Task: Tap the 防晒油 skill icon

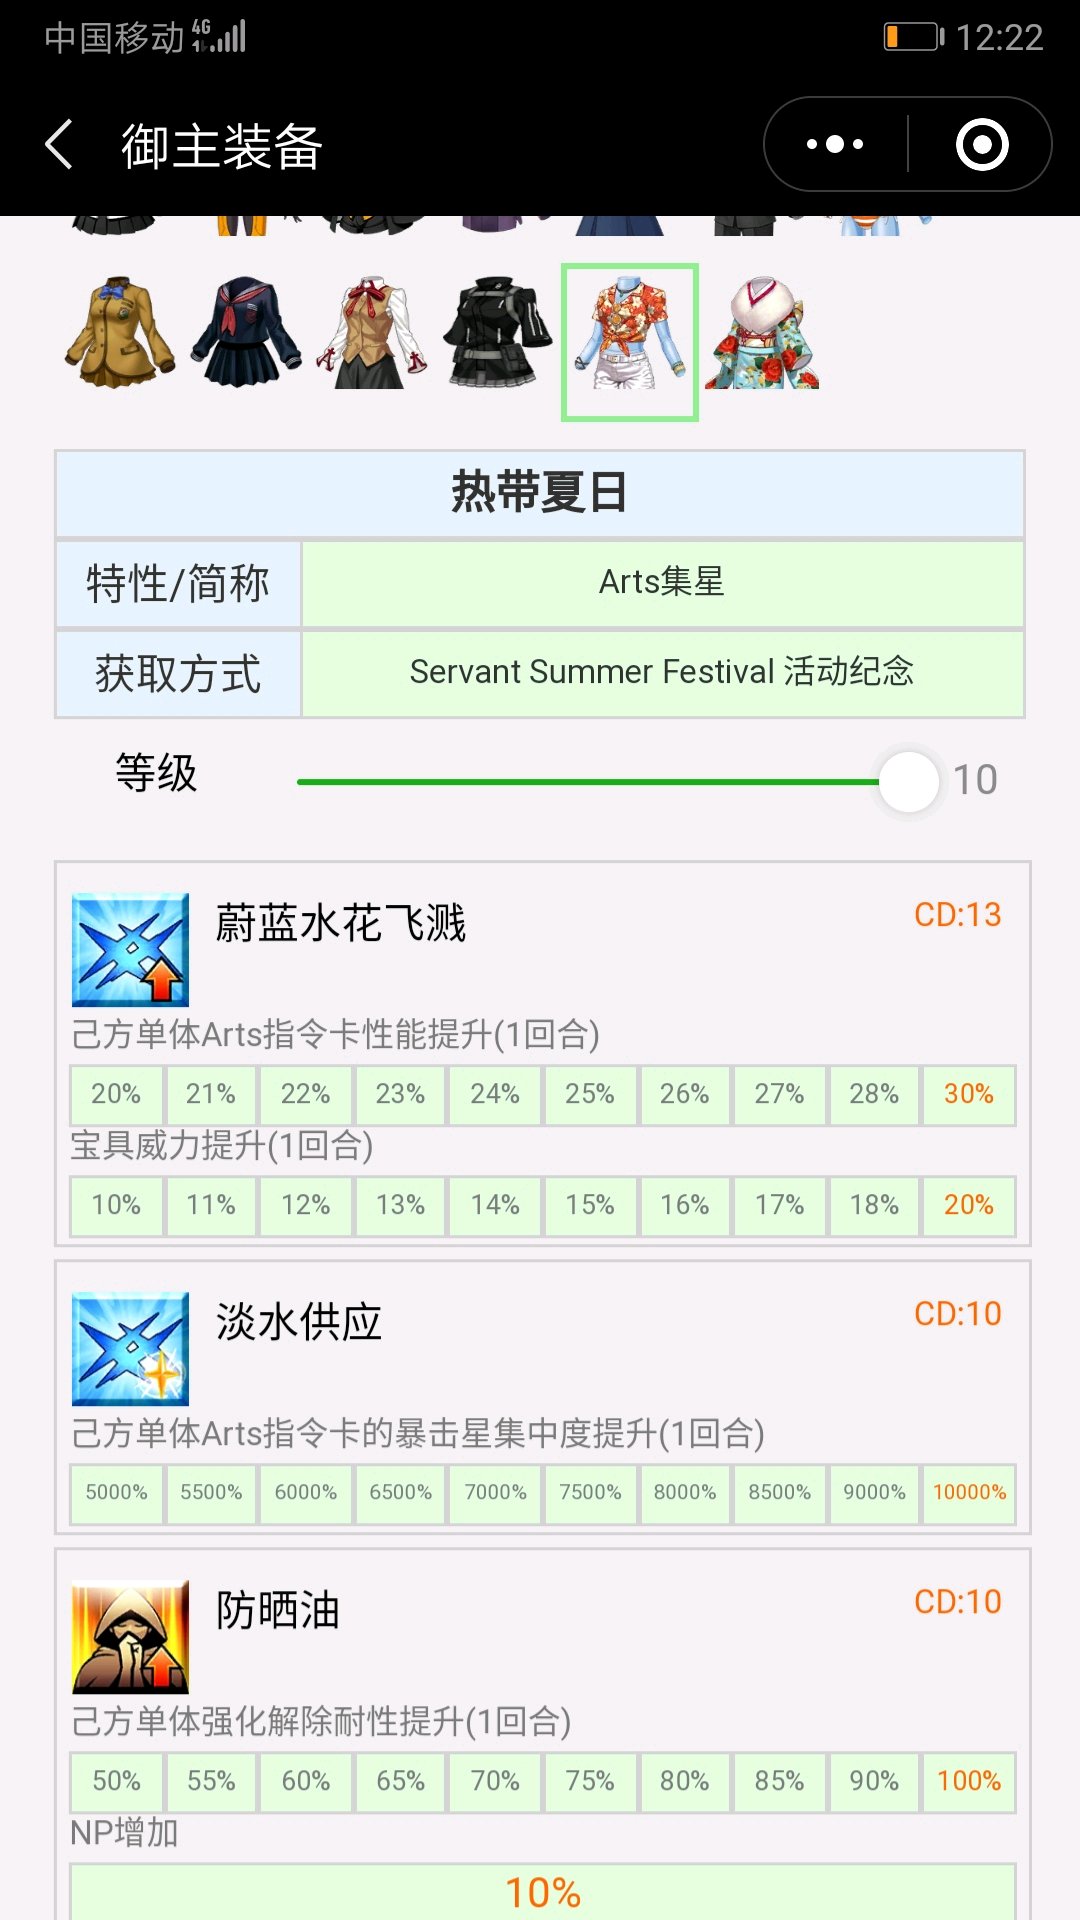Action: tap(130, 1637)
